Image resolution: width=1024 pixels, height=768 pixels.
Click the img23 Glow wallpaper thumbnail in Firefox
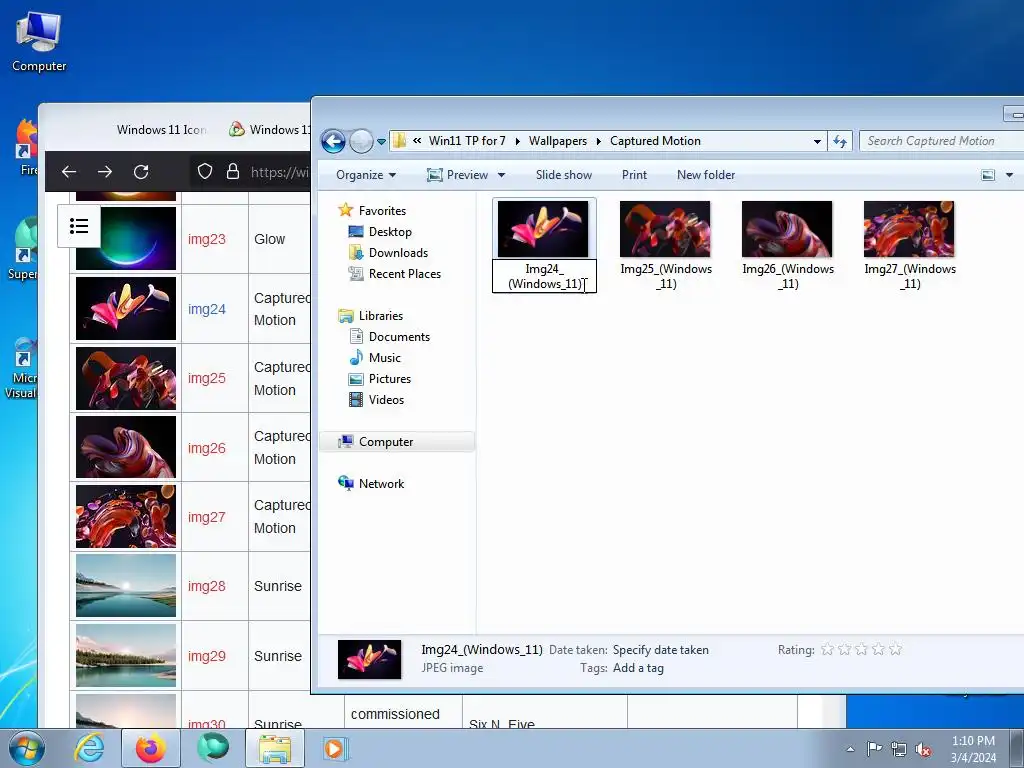click(126, 239)
